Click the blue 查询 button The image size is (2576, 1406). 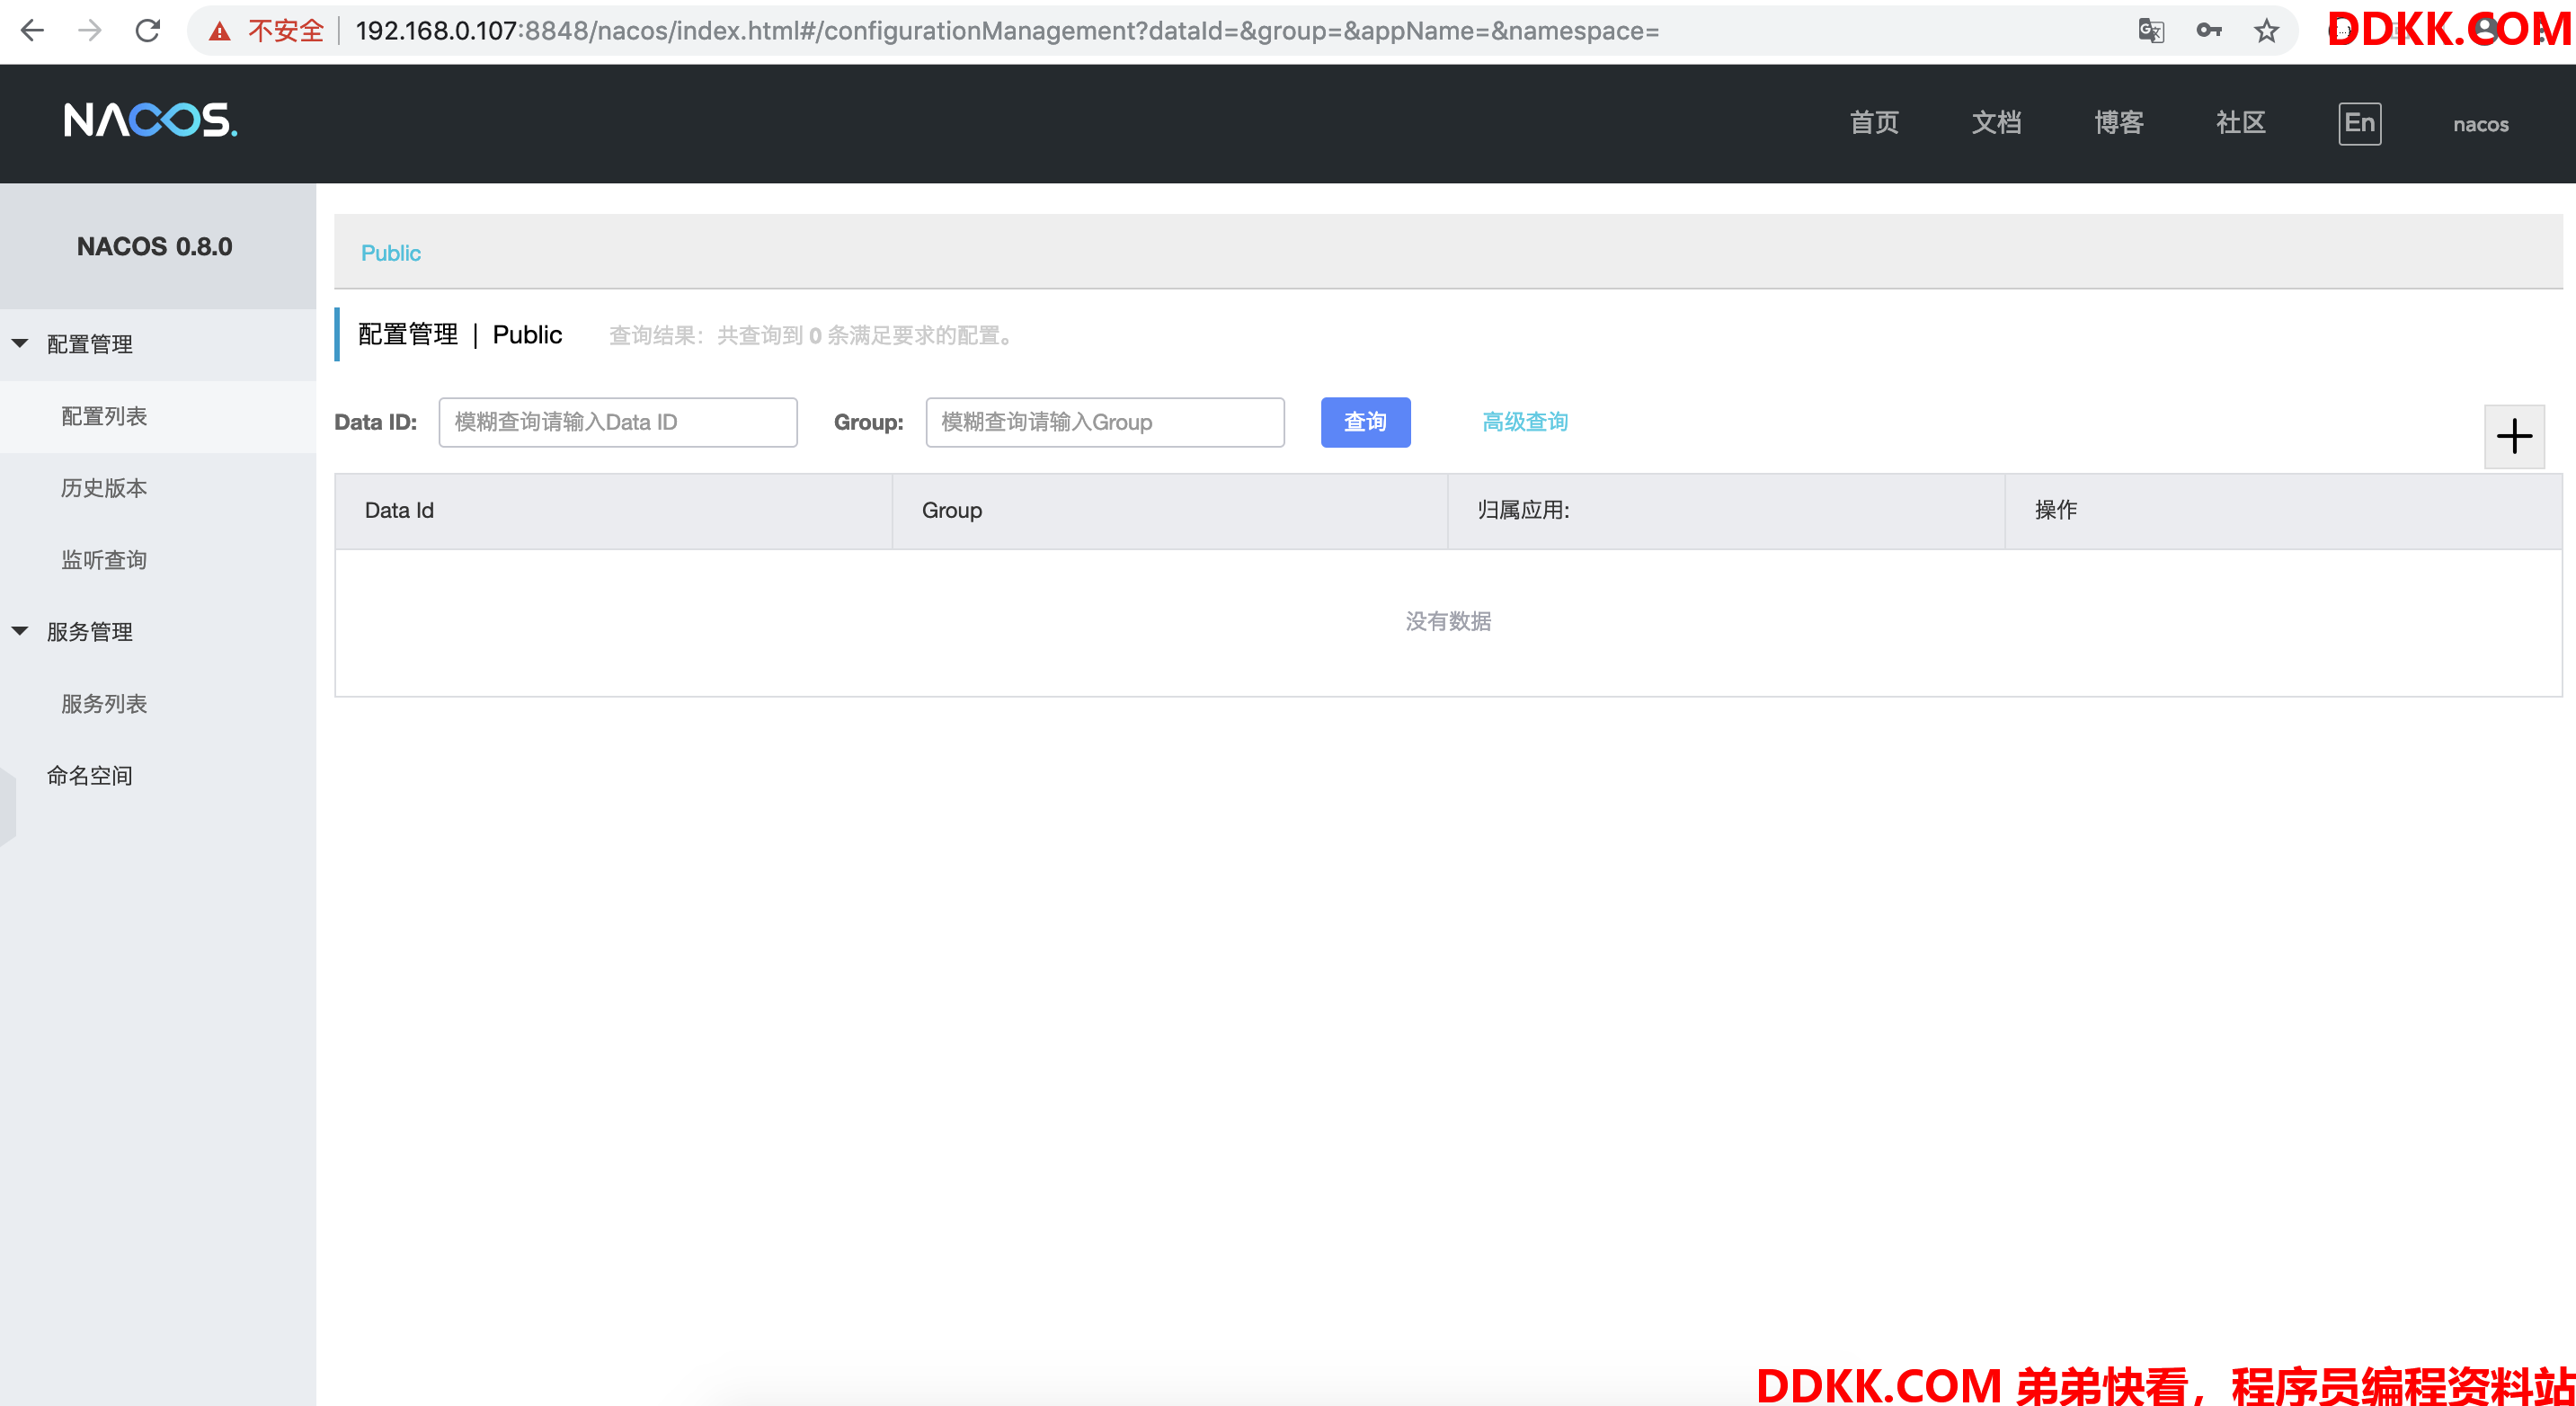pos(1365,422)
